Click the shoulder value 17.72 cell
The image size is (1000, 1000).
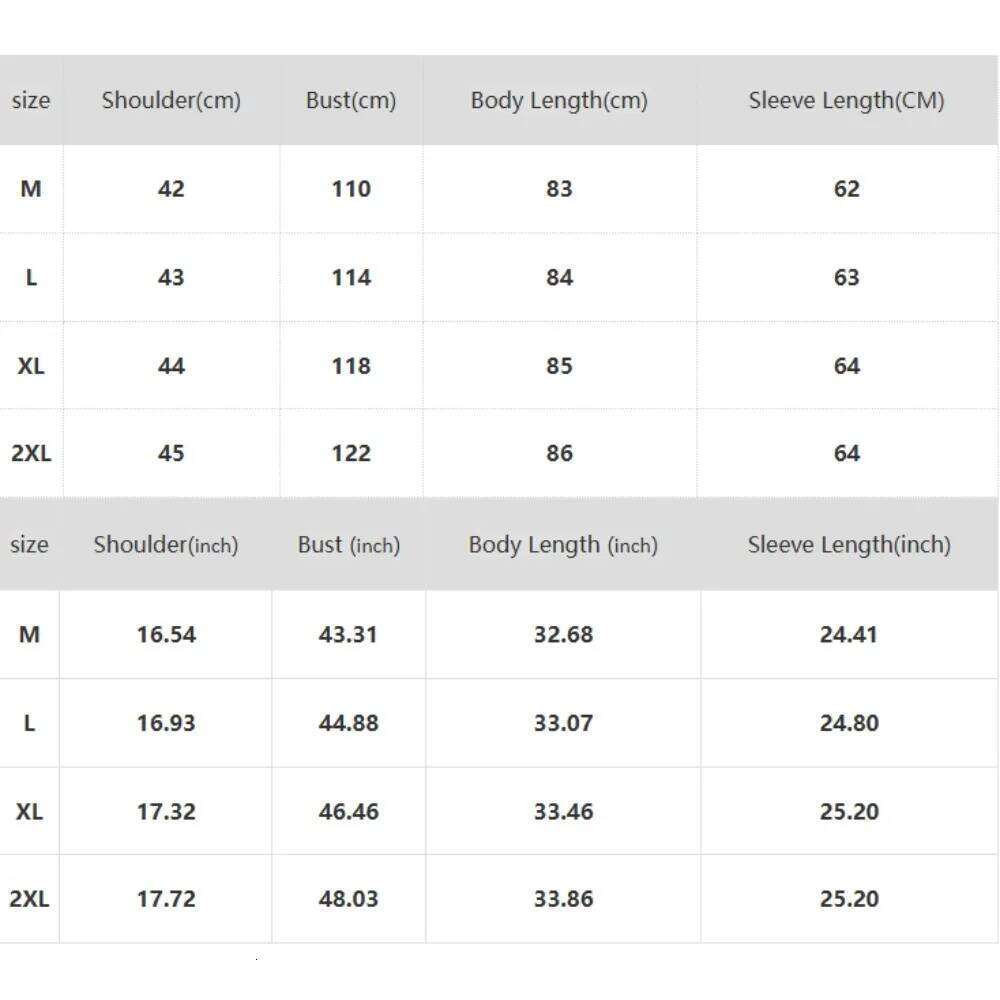pyautogui.click(x=166, y=898)
